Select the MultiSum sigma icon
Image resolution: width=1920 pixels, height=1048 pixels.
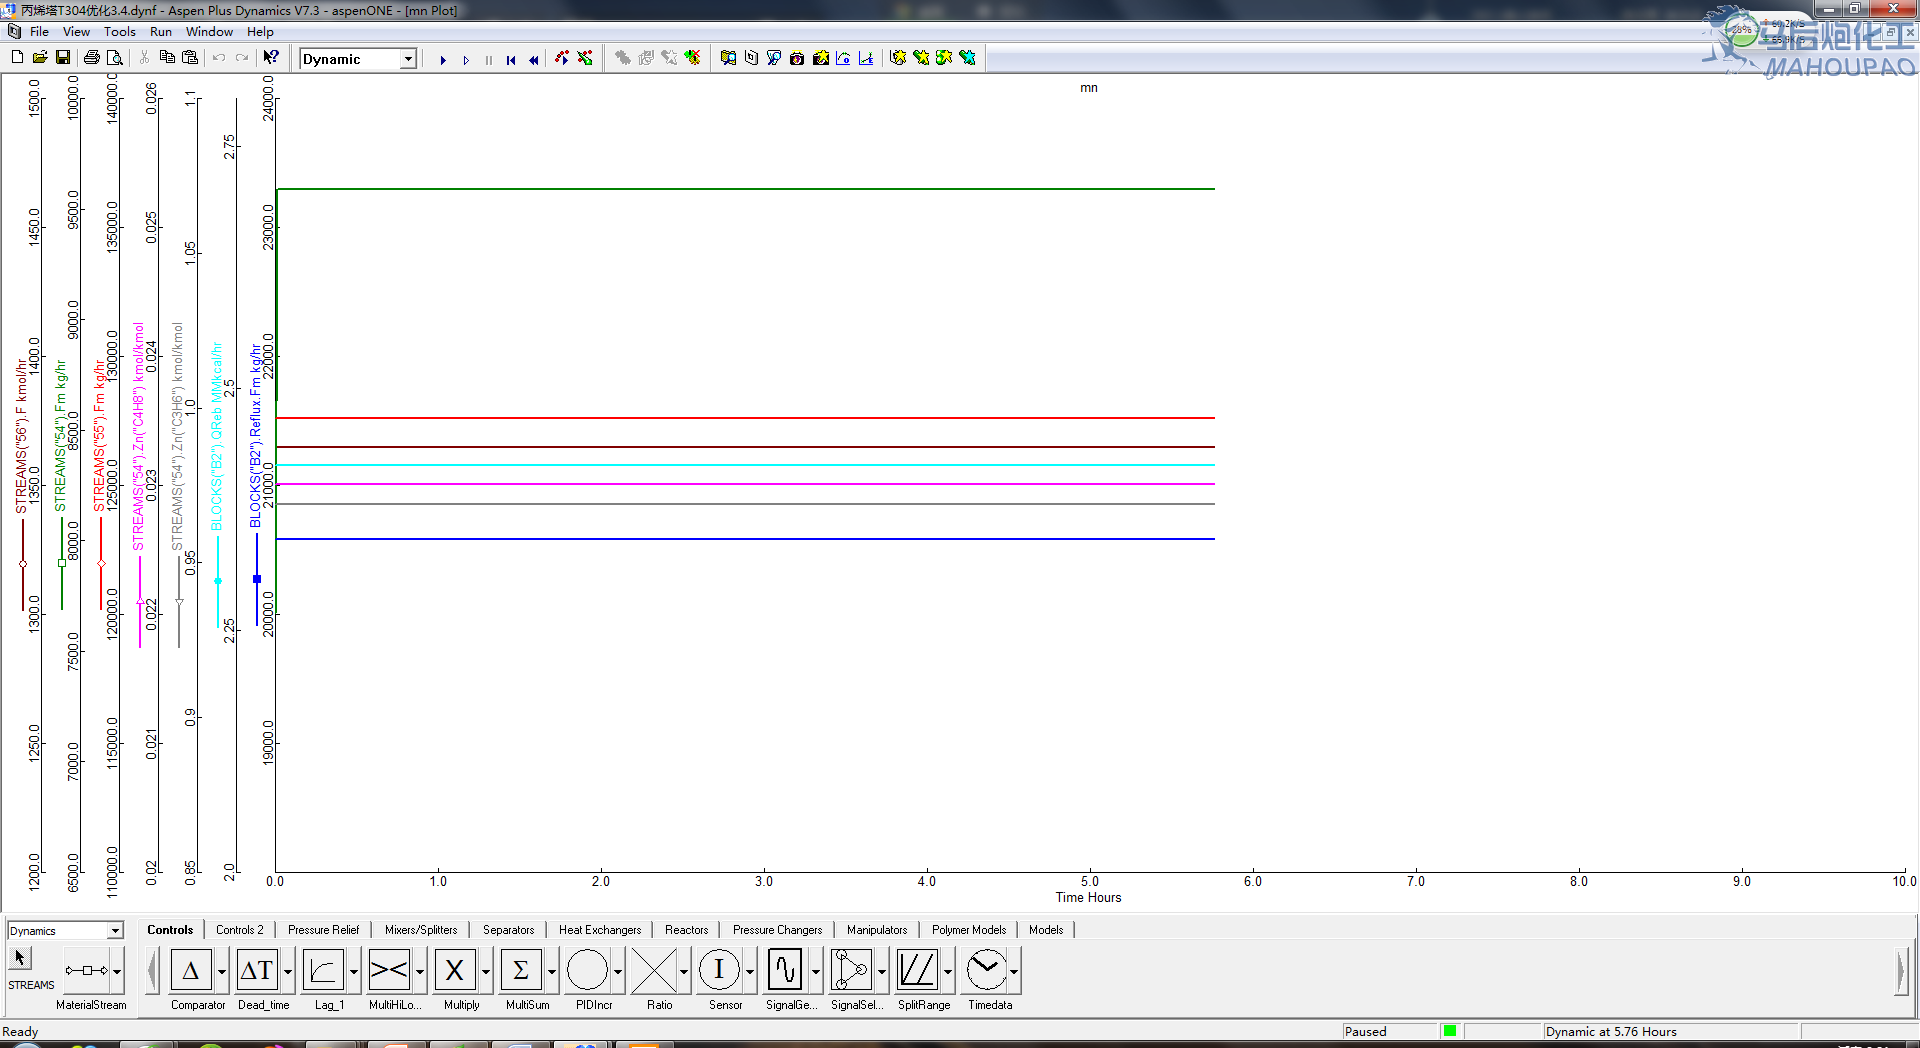click(521, 970)
